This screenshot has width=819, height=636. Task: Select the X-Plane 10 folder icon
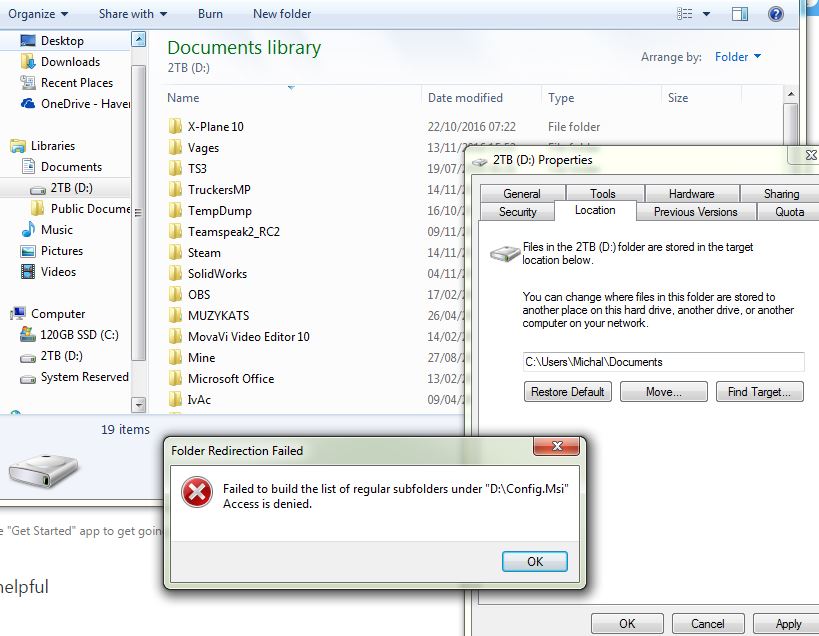(175, 126)
